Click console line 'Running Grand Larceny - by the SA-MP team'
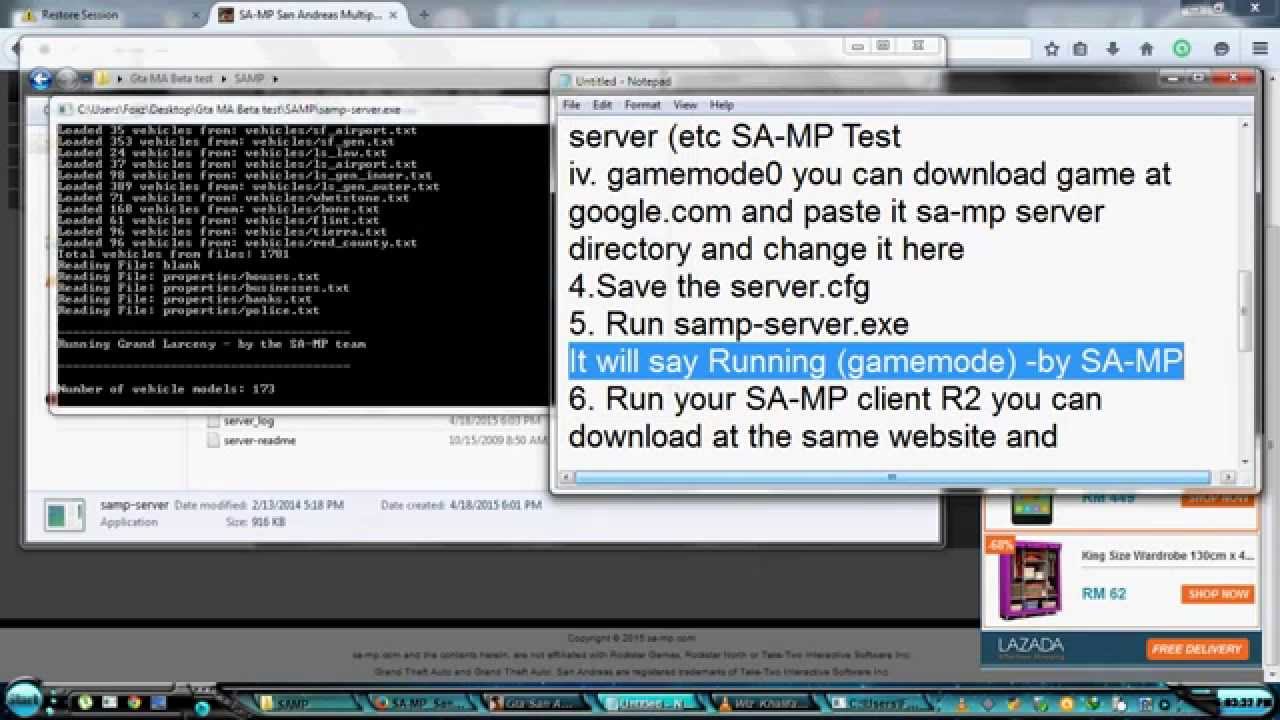The width and height of the screenshot is (1280, 720). pyautogui.click(x=212, y=344)
